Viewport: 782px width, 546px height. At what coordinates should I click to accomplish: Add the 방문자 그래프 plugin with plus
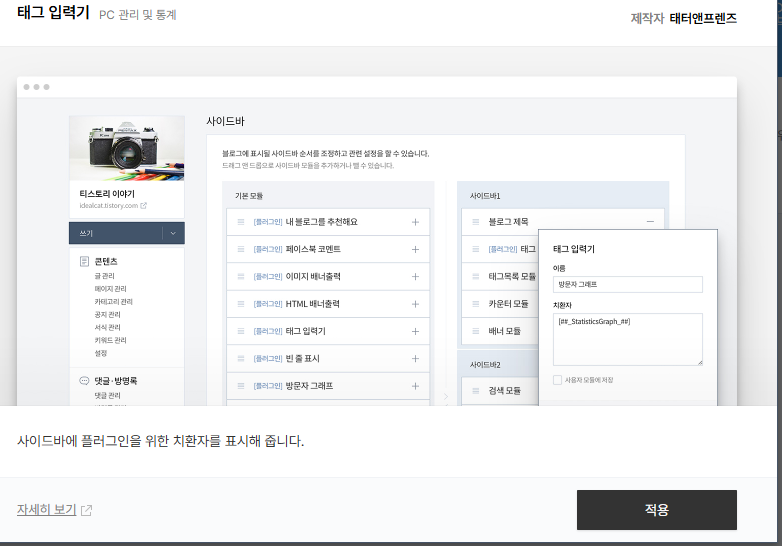coord(415,386)
